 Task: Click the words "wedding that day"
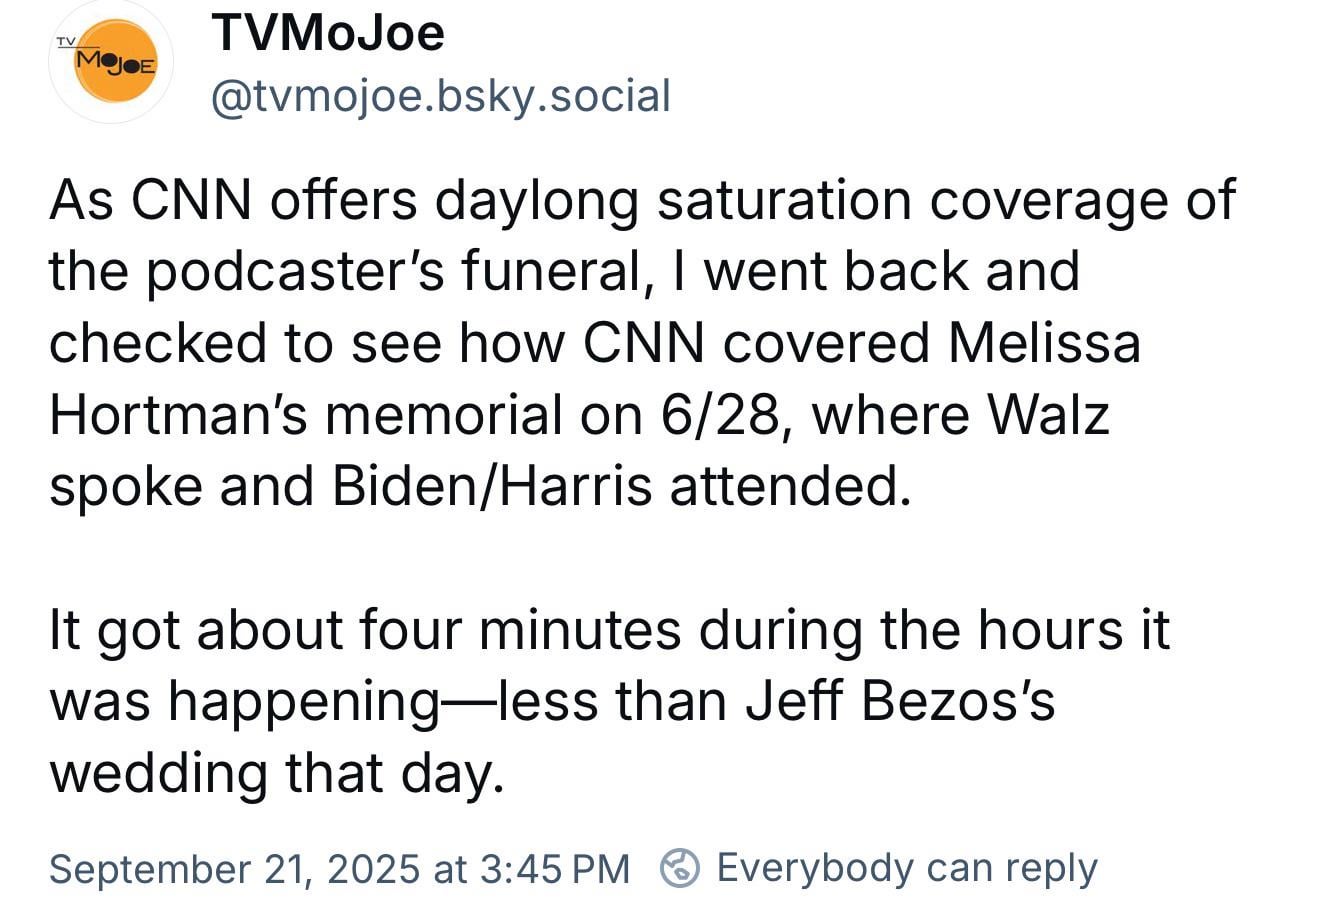point(270,773)
